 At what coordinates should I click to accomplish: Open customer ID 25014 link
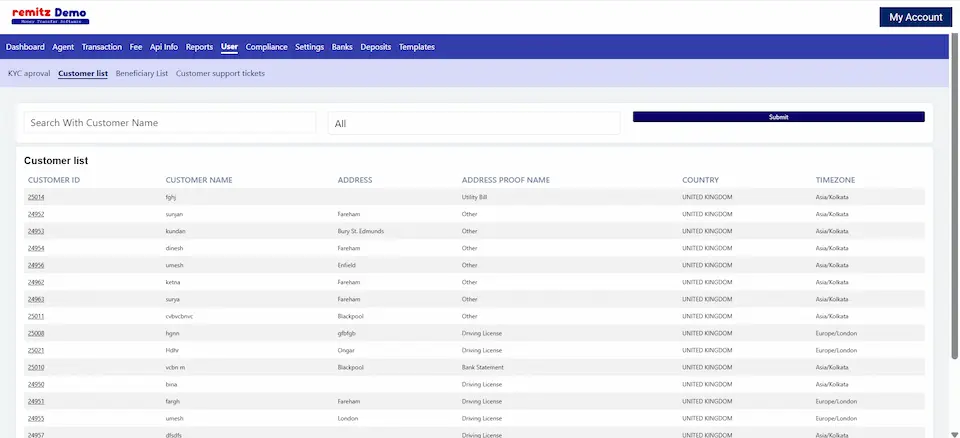tap(36, 198)
